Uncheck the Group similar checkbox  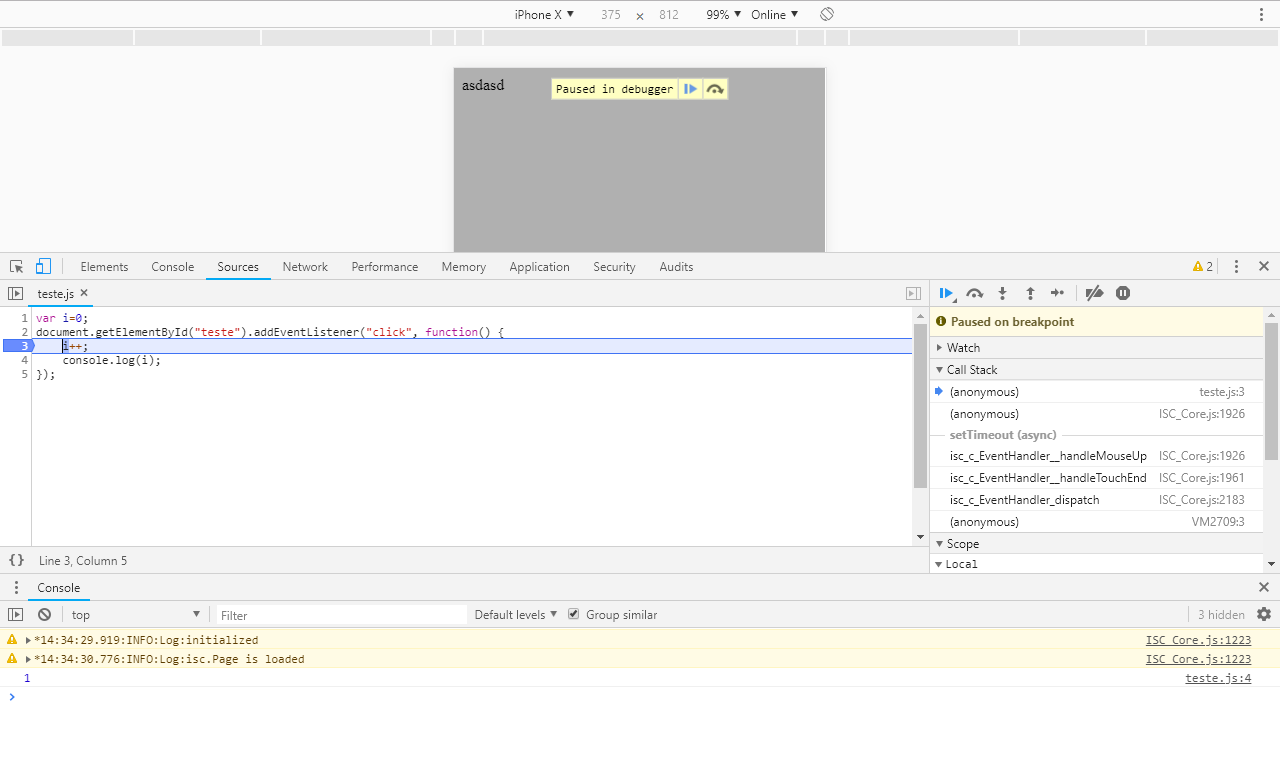[573, 614]
